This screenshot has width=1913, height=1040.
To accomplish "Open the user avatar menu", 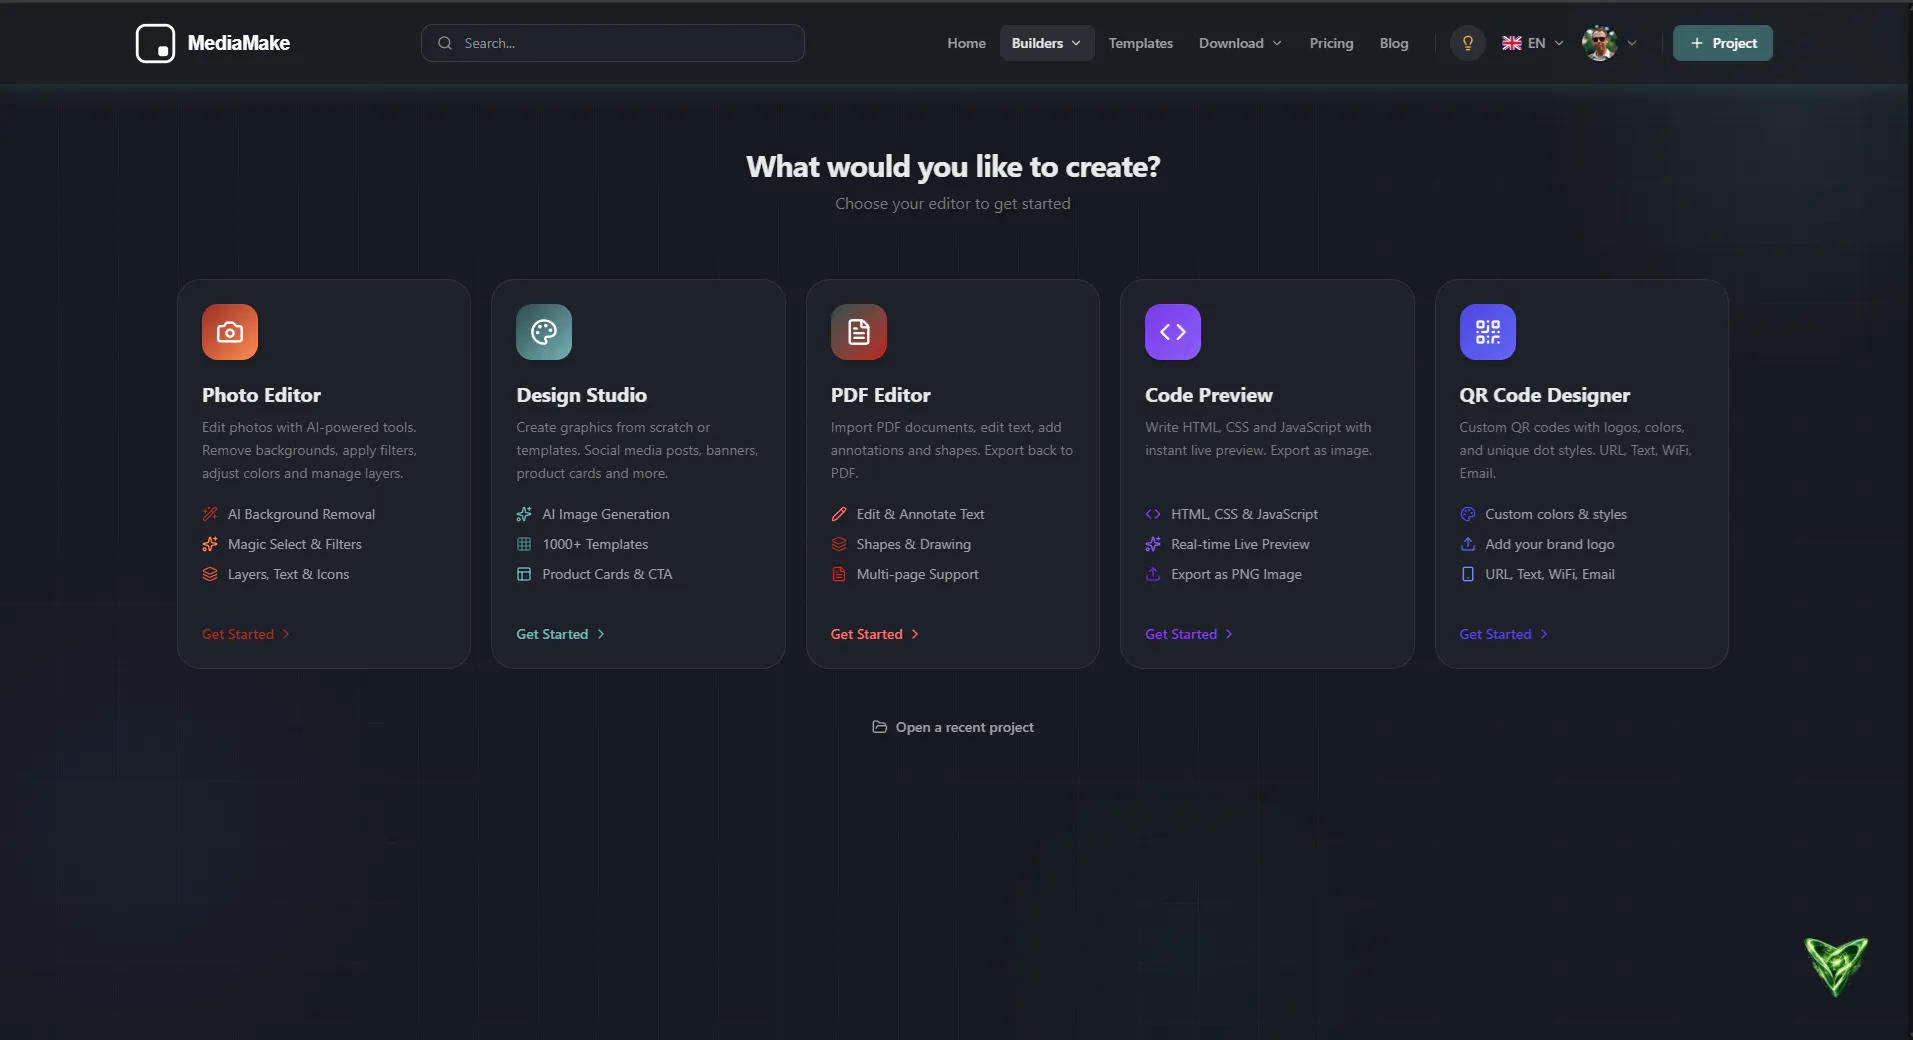I will tap(1599, 43).
